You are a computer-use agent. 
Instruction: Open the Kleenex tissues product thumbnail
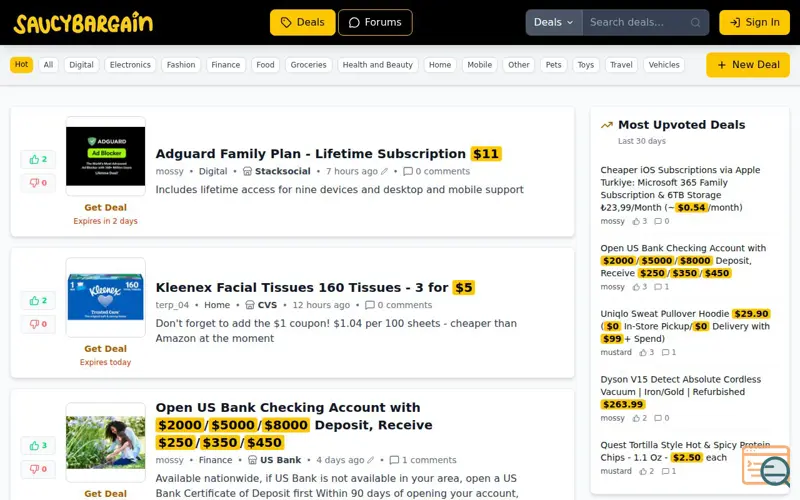(106, 297)
